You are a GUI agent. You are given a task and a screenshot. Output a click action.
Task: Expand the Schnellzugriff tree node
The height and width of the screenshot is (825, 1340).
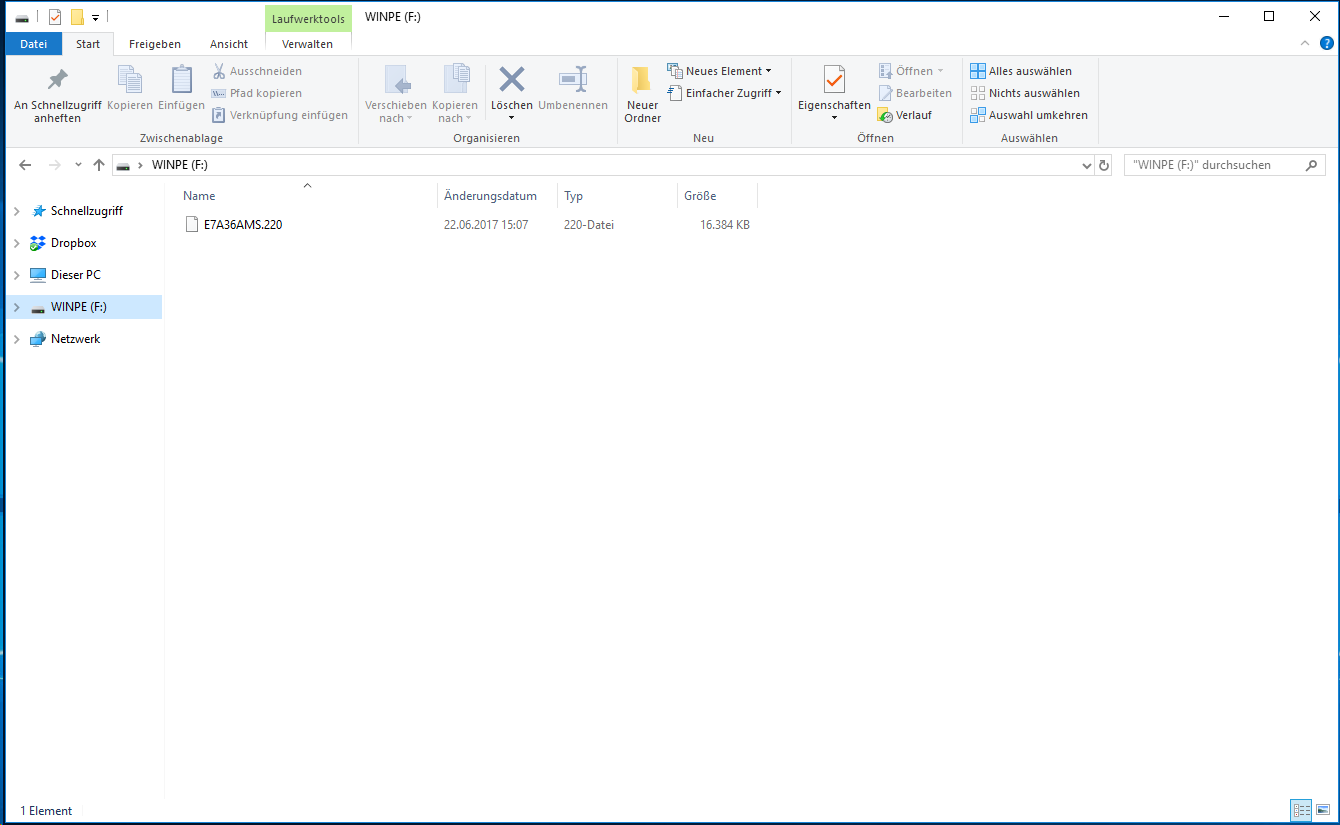tap(16, 211)
